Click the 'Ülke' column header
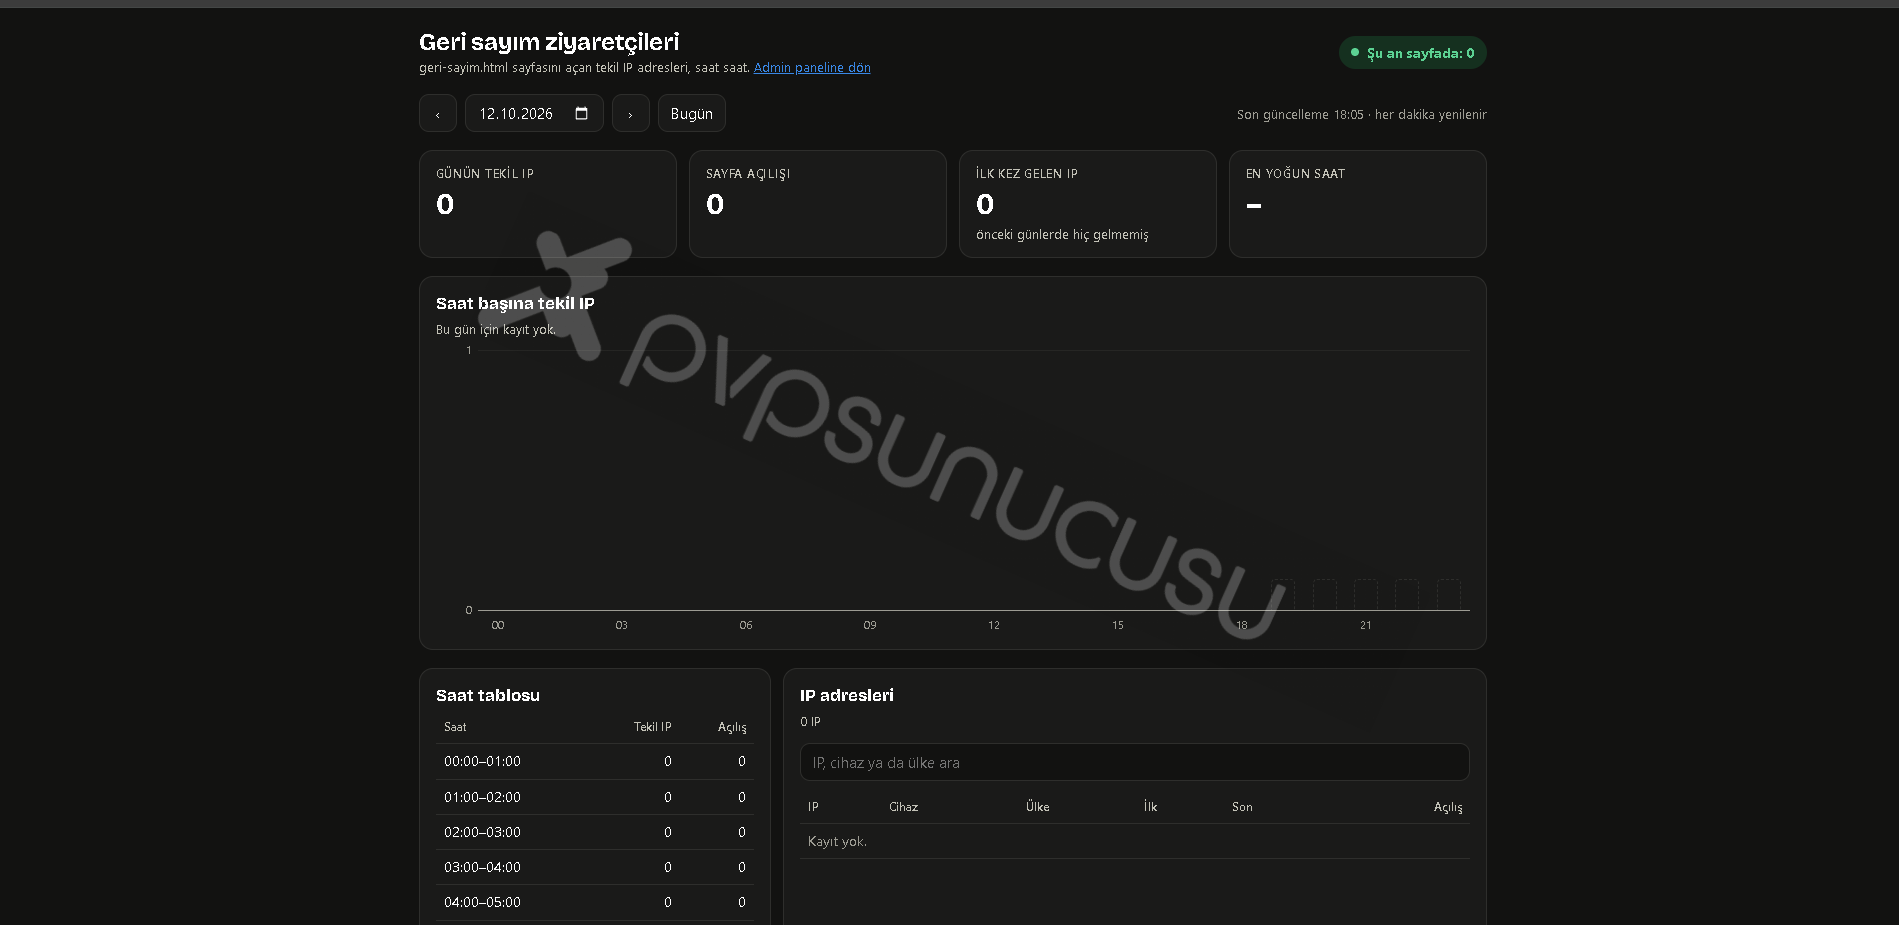This screenshot has width=1899, height=925. click(x=1038, y=807)
